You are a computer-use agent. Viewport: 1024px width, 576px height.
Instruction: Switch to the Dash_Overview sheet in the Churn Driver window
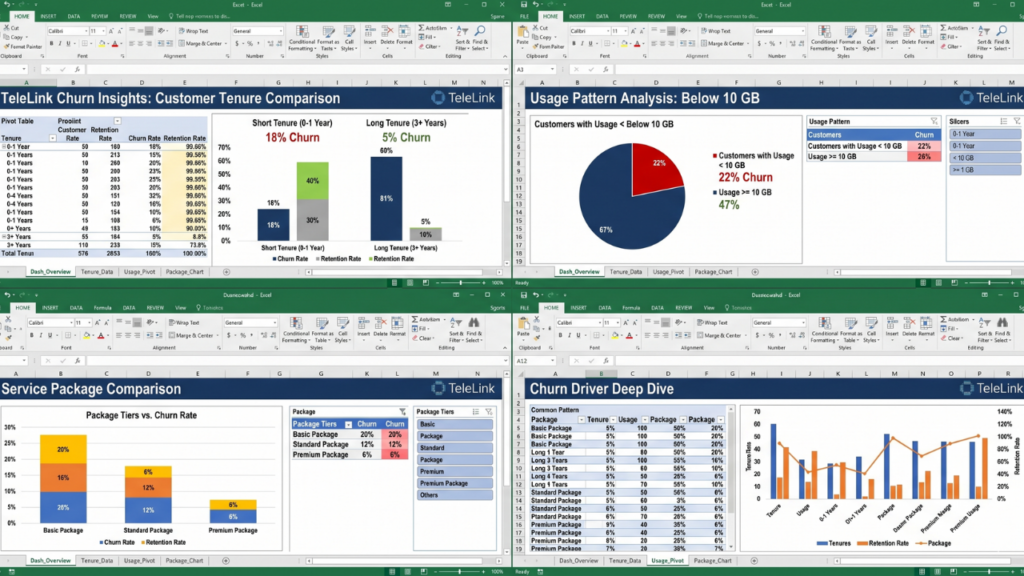click(x=578, y=560)
